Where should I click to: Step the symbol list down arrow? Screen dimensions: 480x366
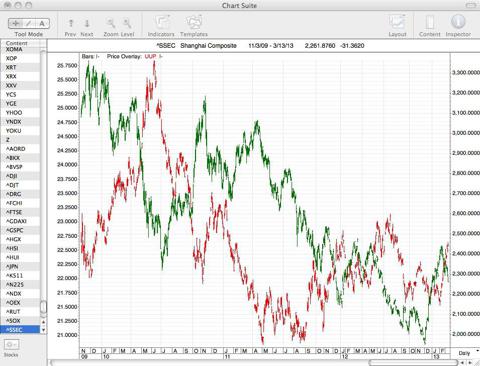pos(43,330)
